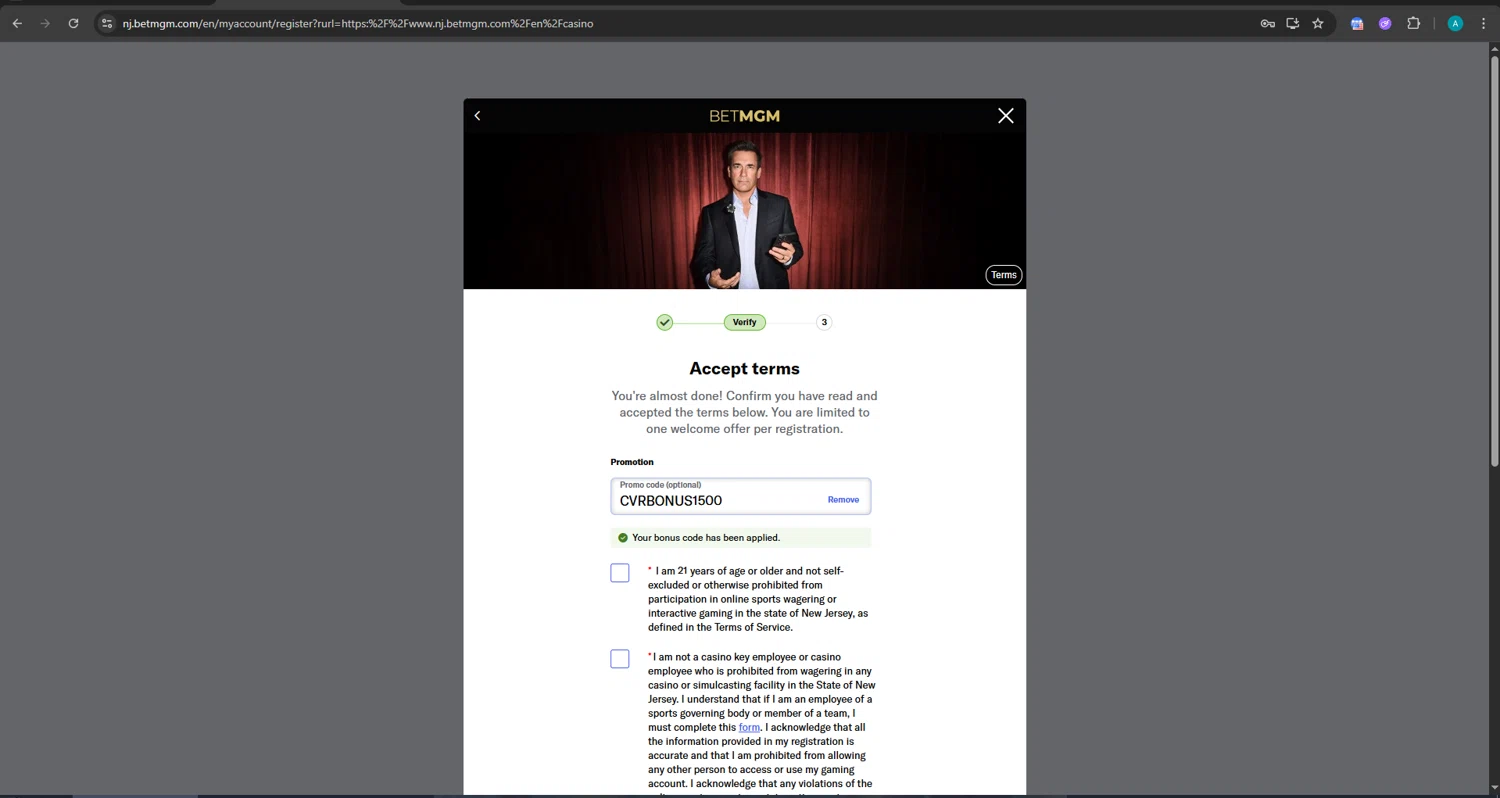Screen dimensions: 1500x798
Task: Select step 3 in the progress indicator
Action: tap(824, 322)
